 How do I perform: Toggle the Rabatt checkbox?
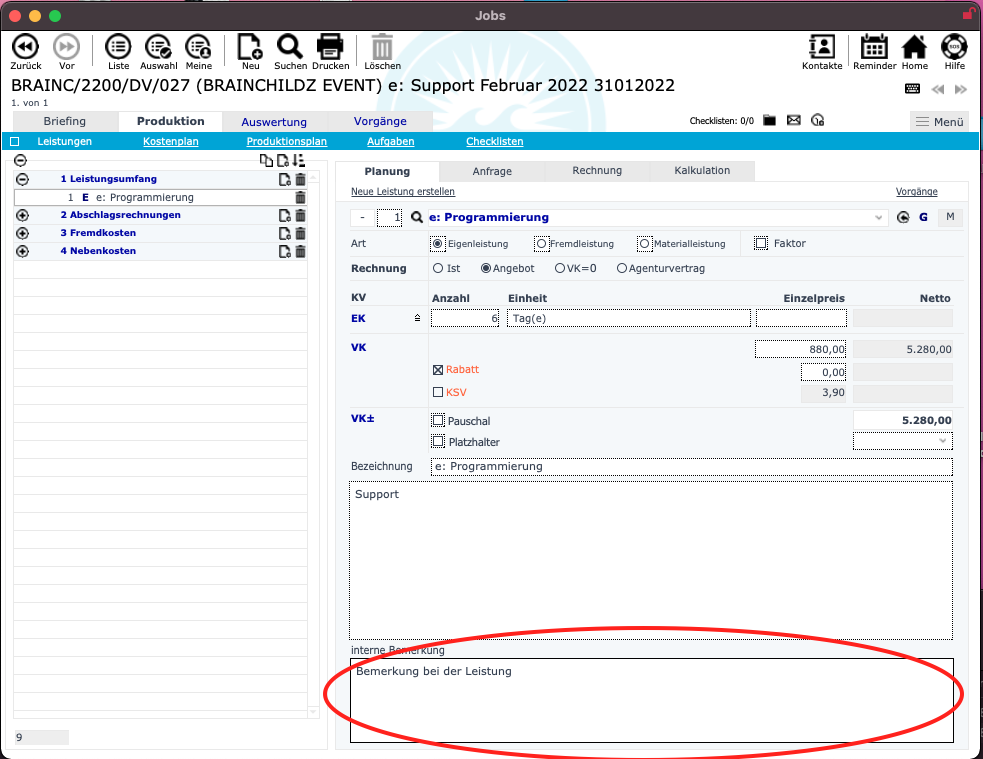(438, 370)
